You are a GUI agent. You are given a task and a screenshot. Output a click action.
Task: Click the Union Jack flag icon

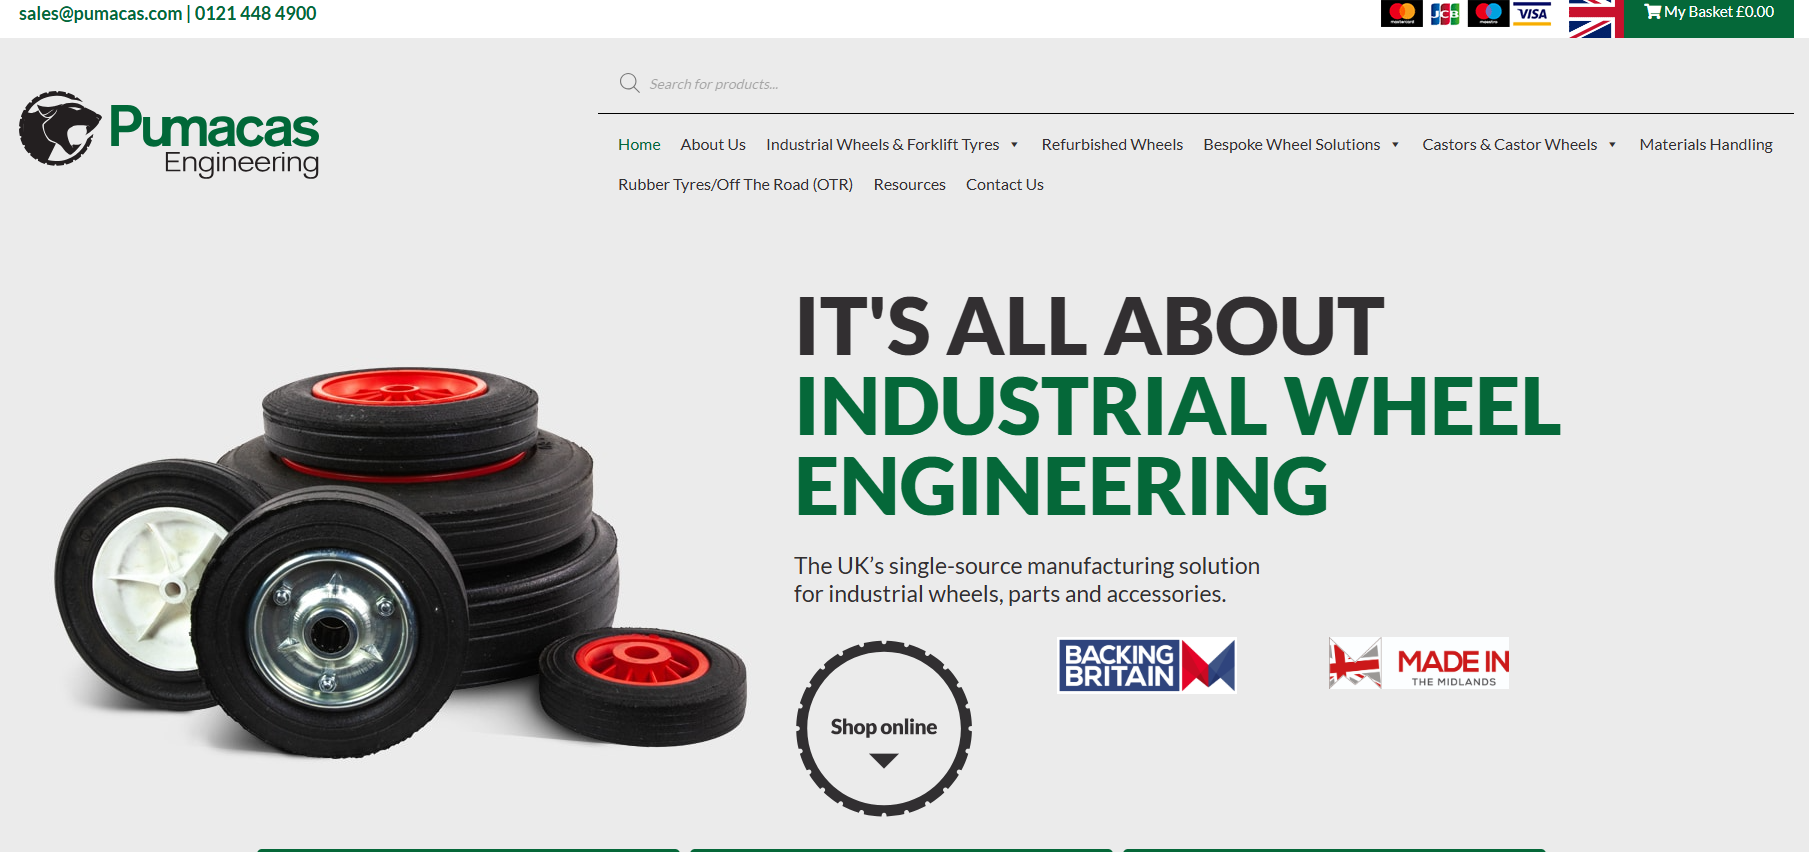point(1594,18)
